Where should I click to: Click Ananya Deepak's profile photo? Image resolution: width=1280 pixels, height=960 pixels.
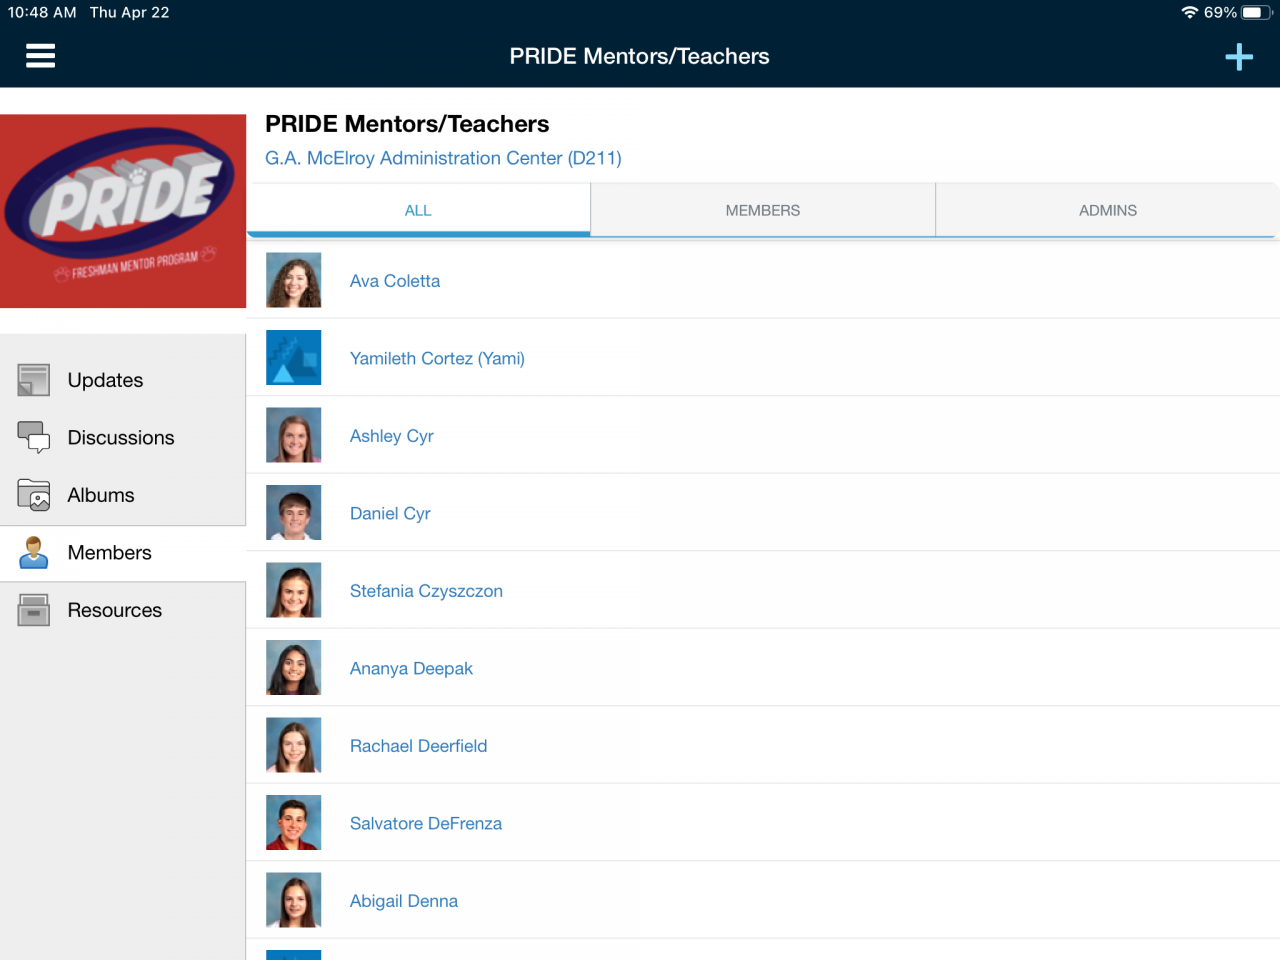(x=293, y=667)
